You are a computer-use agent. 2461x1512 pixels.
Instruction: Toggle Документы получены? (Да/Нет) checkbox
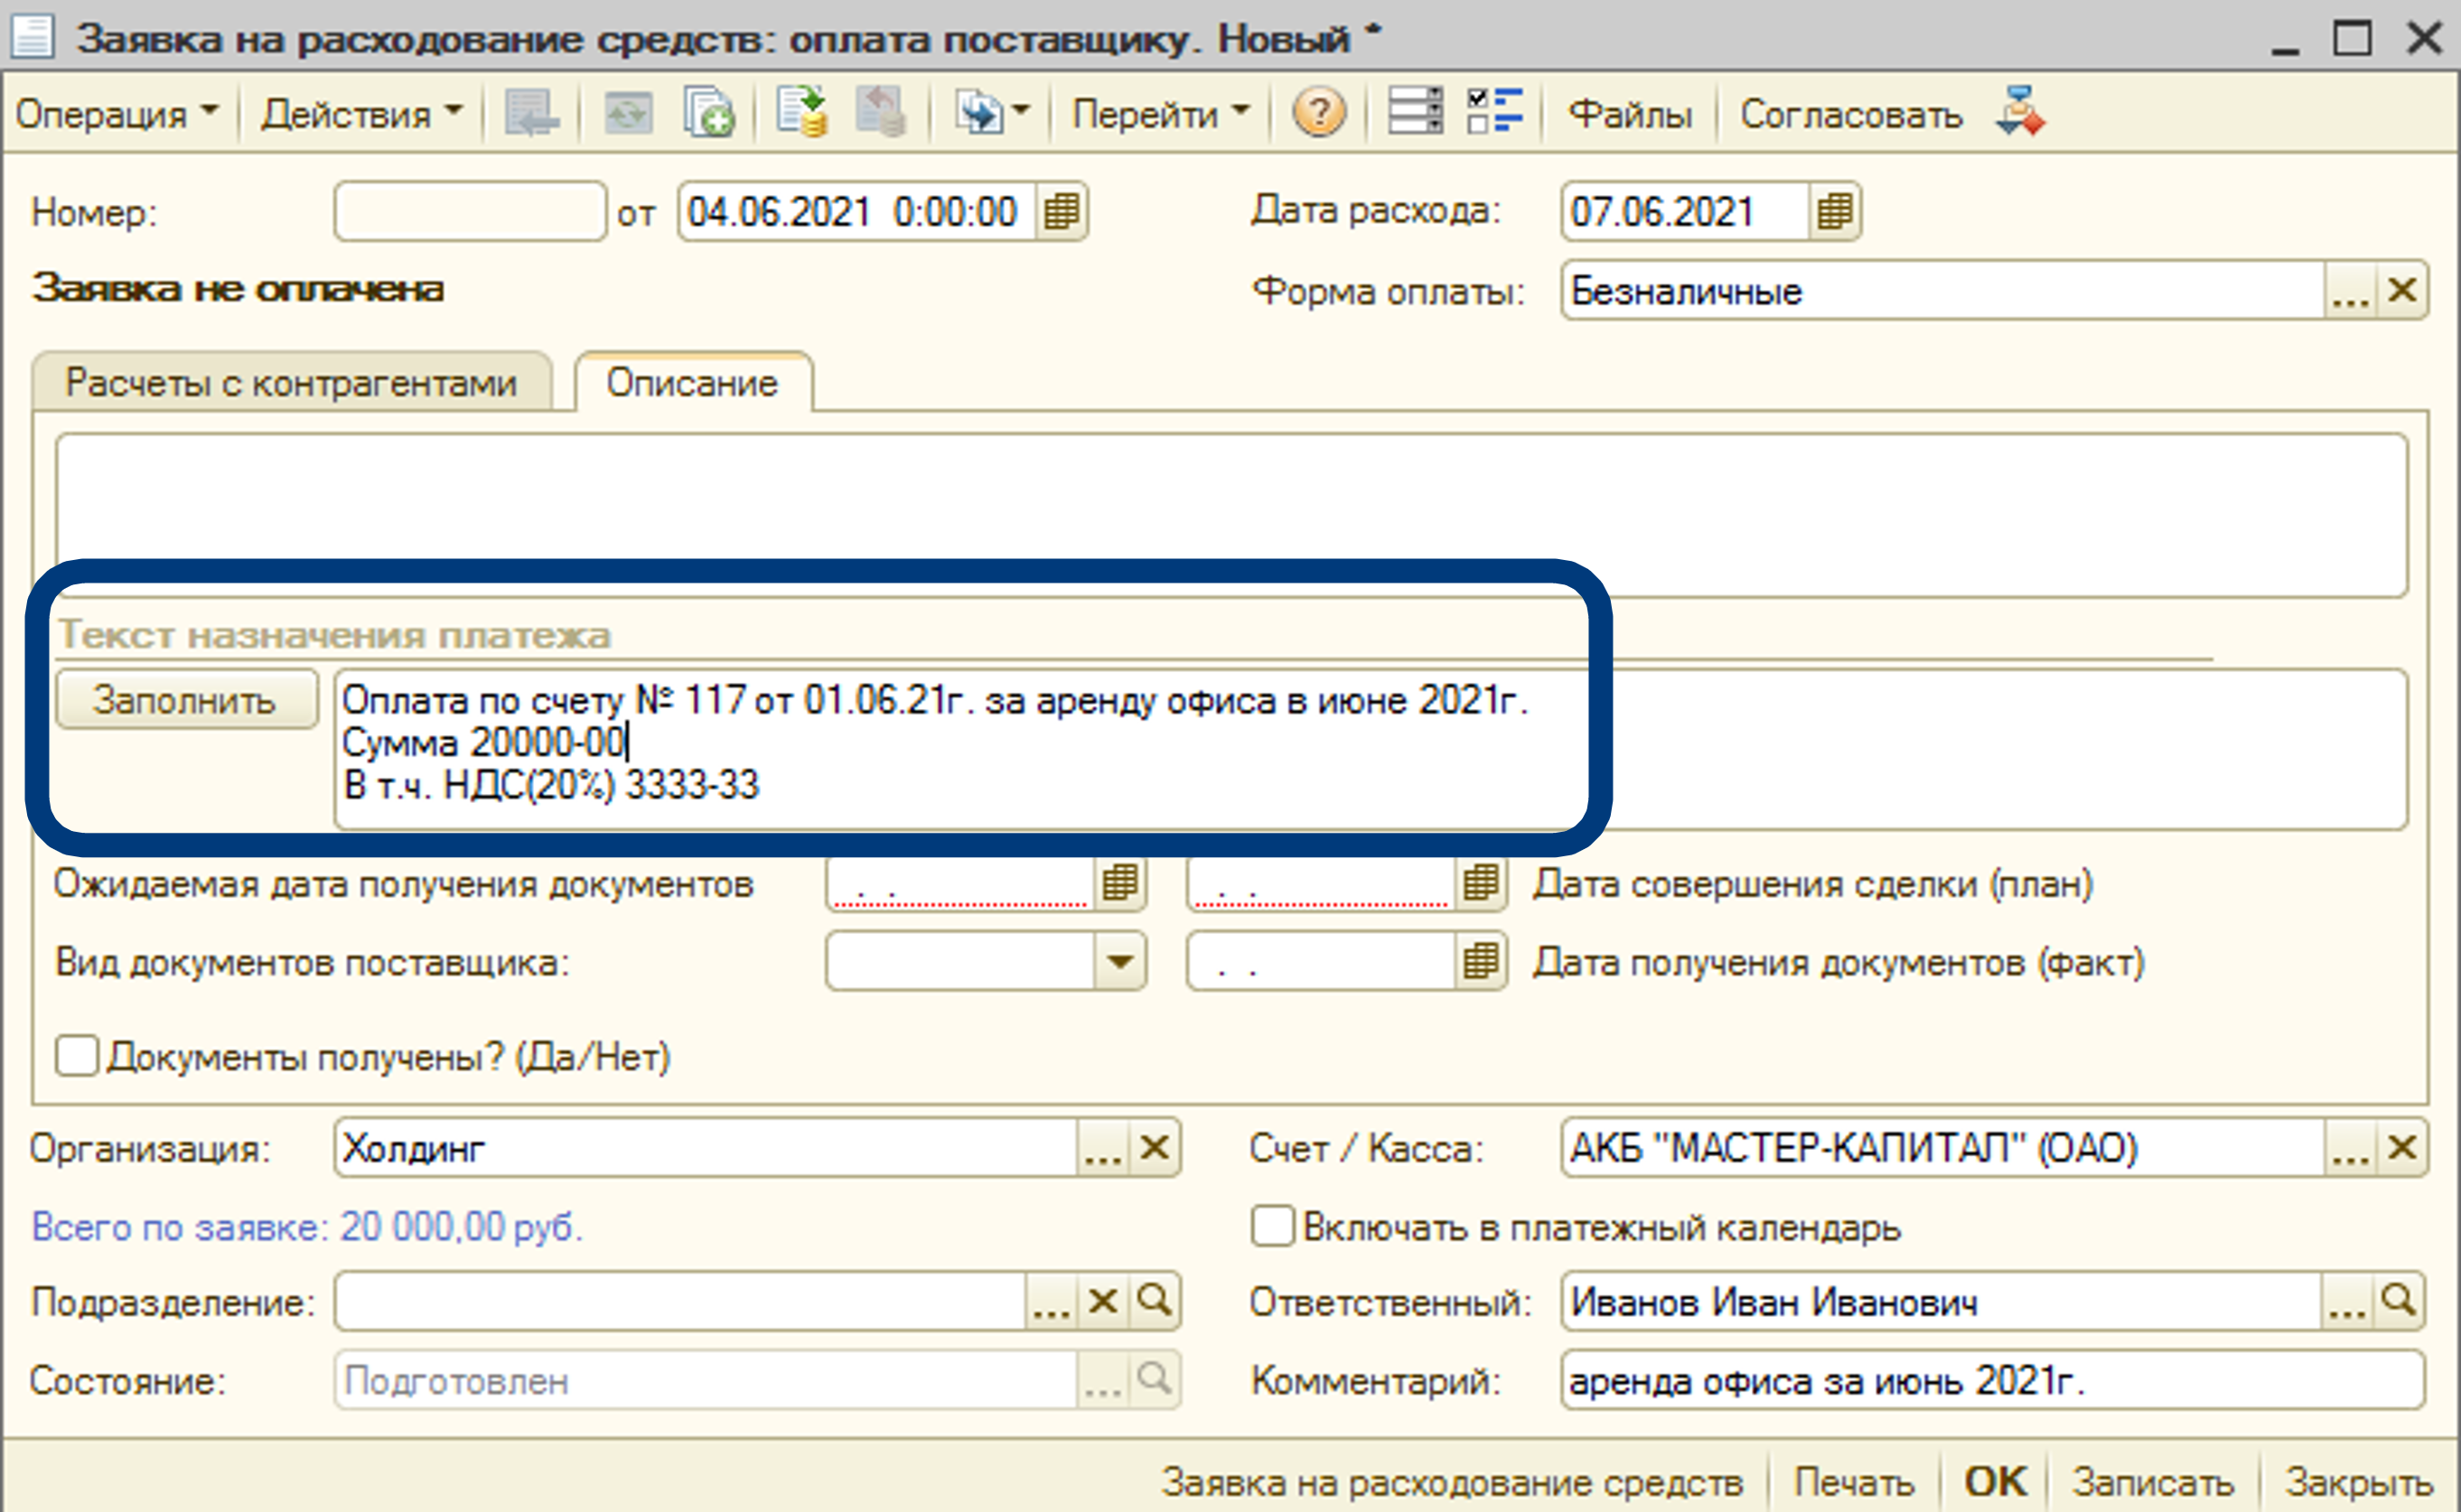[77, 1056]
